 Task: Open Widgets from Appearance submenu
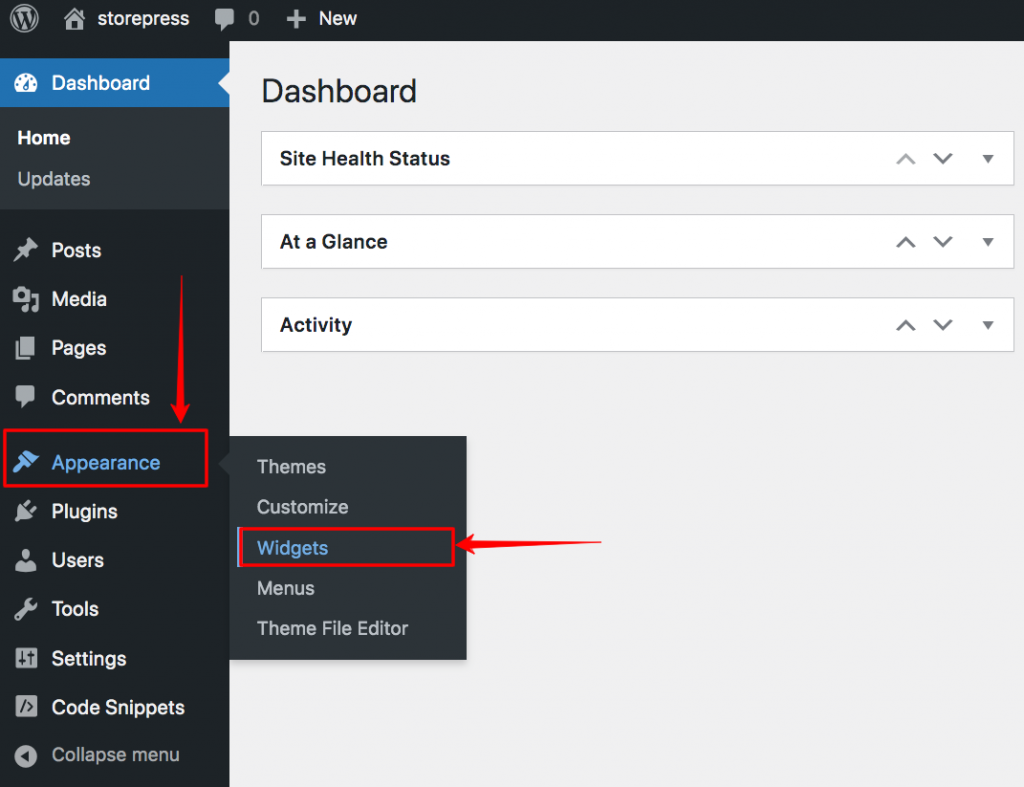(293, 548)
